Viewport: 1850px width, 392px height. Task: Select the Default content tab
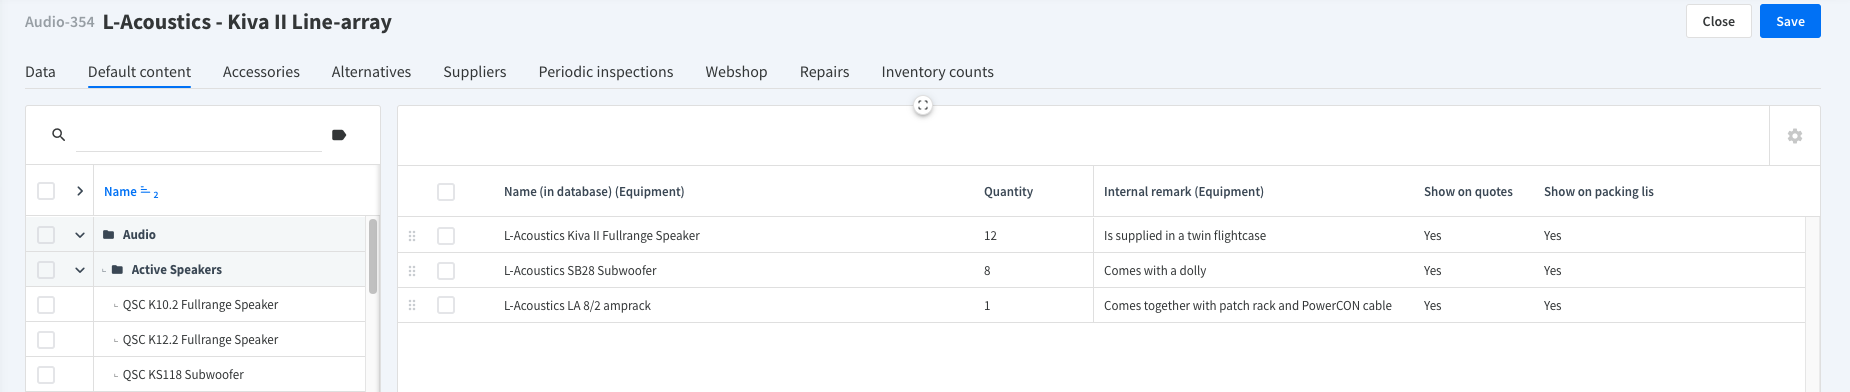[139, 72]
